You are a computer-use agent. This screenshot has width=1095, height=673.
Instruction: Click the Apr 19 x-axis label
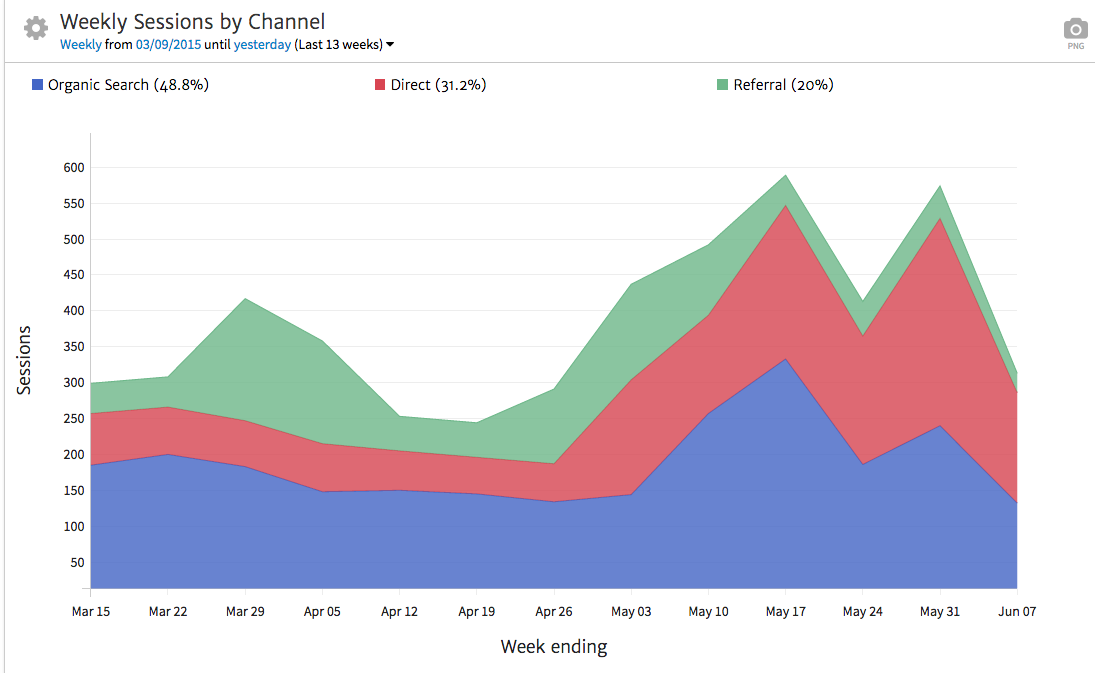click(477, 611)
